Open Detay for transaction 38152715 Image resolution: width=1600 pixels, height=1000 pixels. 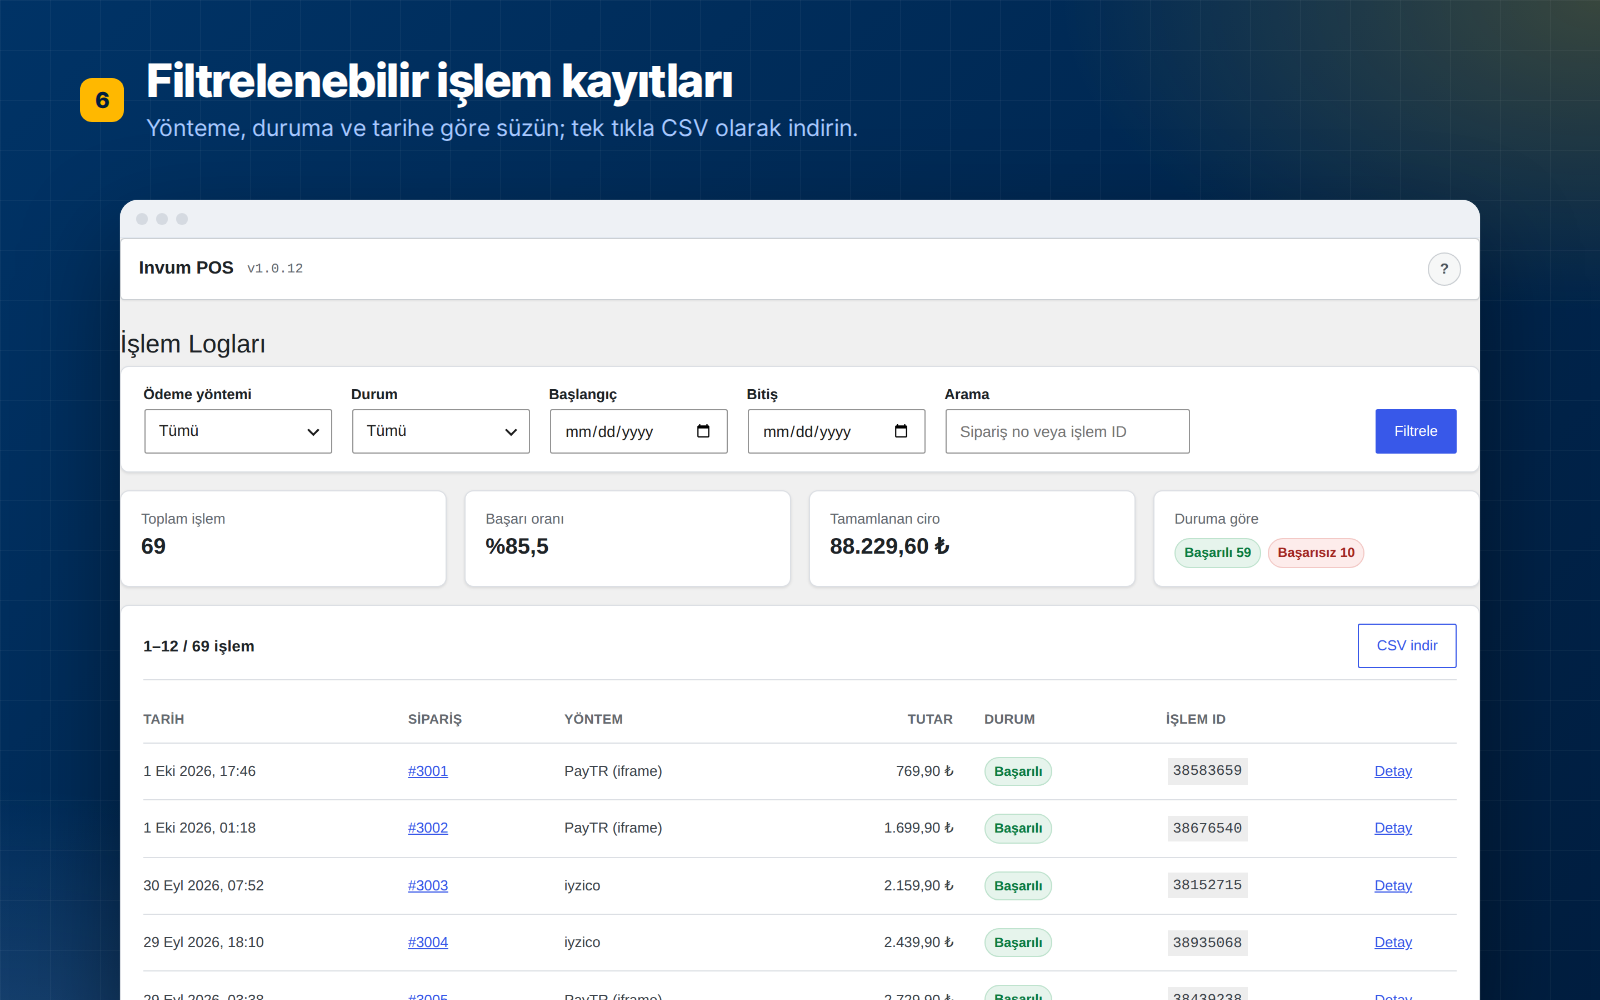tap(1393, 886)
